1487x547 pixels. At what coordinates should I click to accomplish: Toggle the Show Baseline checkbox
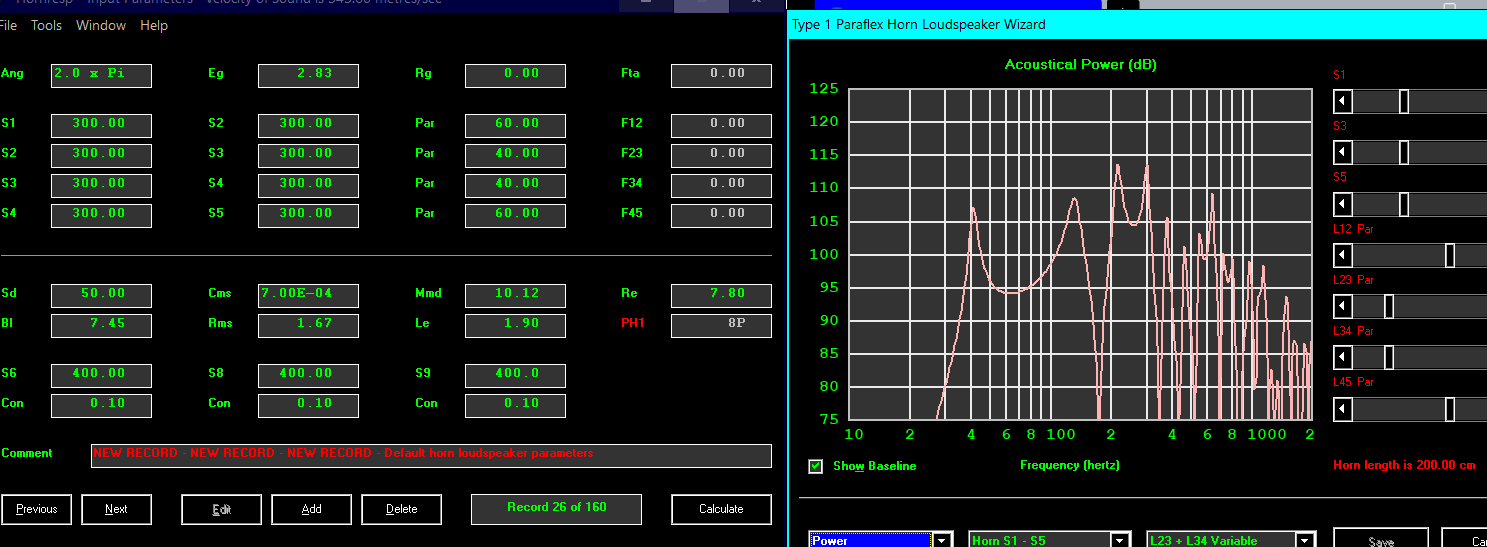(x=816, y=466)
